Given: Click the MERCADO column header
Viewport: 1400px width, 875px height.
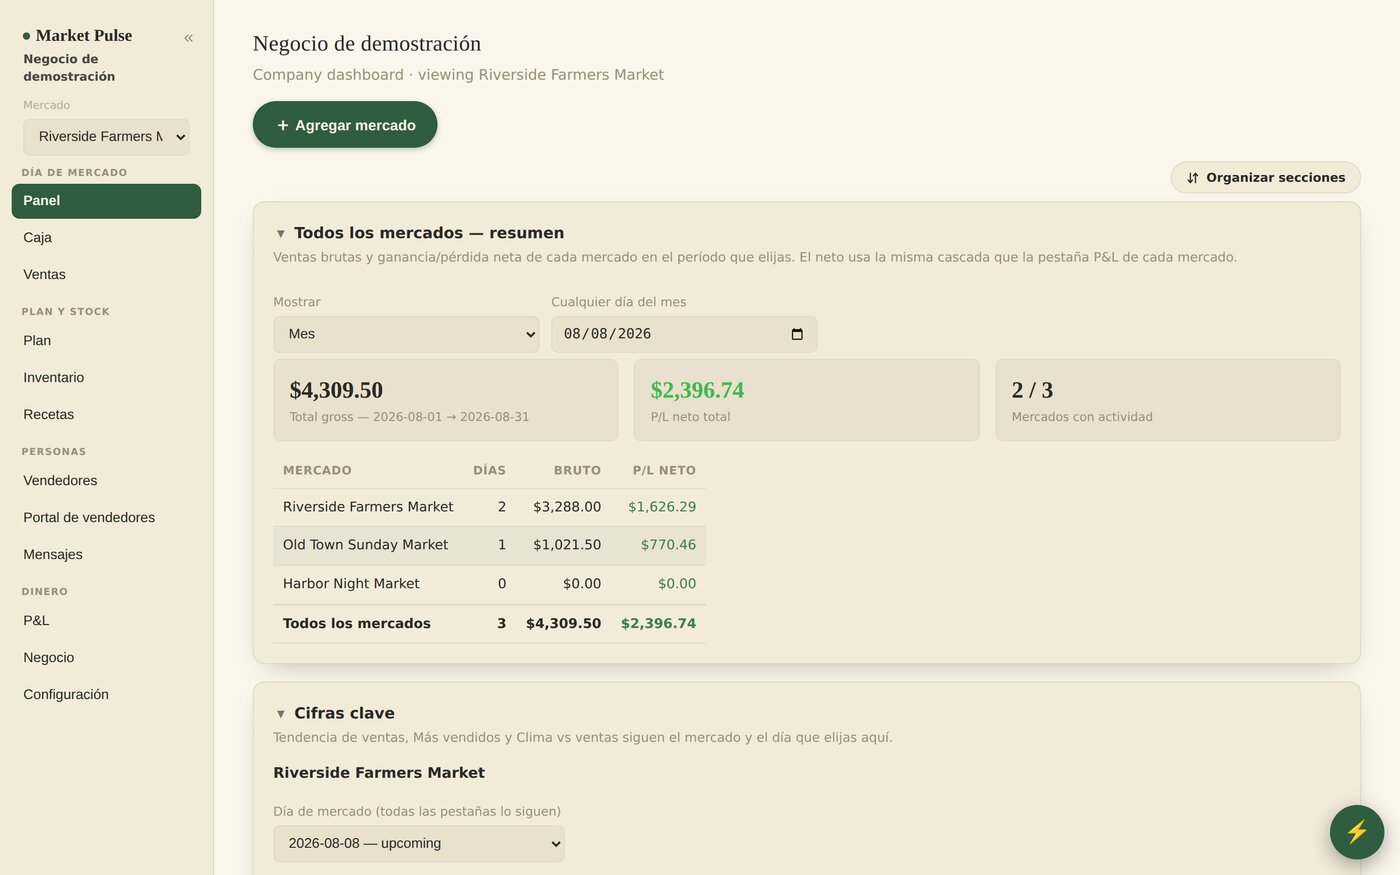Looking at the screenshot, I should 317,470.
